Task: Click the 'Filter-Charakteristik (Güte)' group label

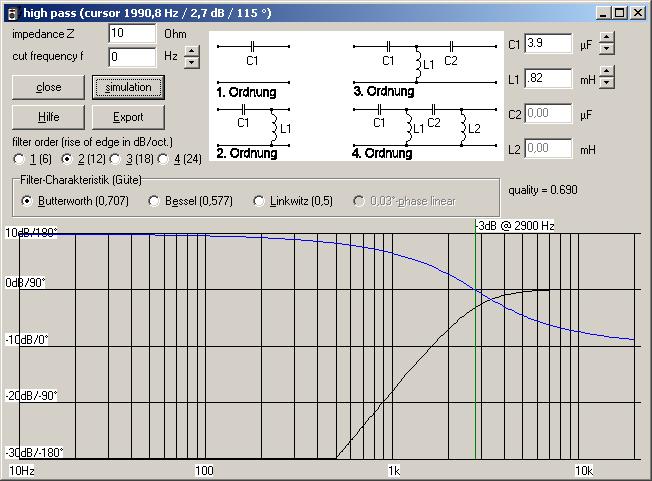Action: click(81, 180)
